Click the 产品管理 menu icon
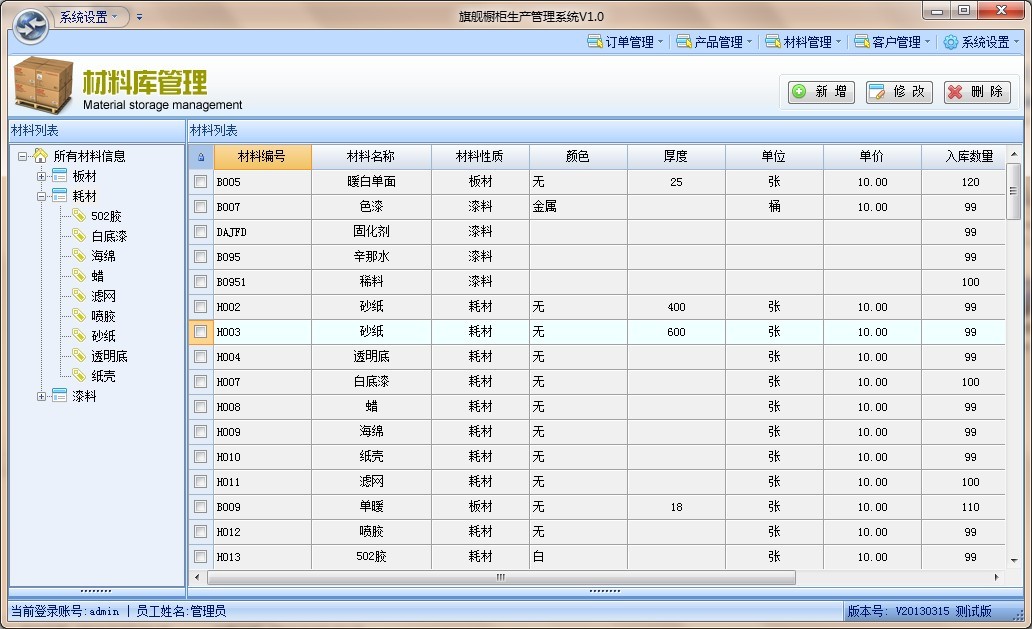 coord(684,41)
